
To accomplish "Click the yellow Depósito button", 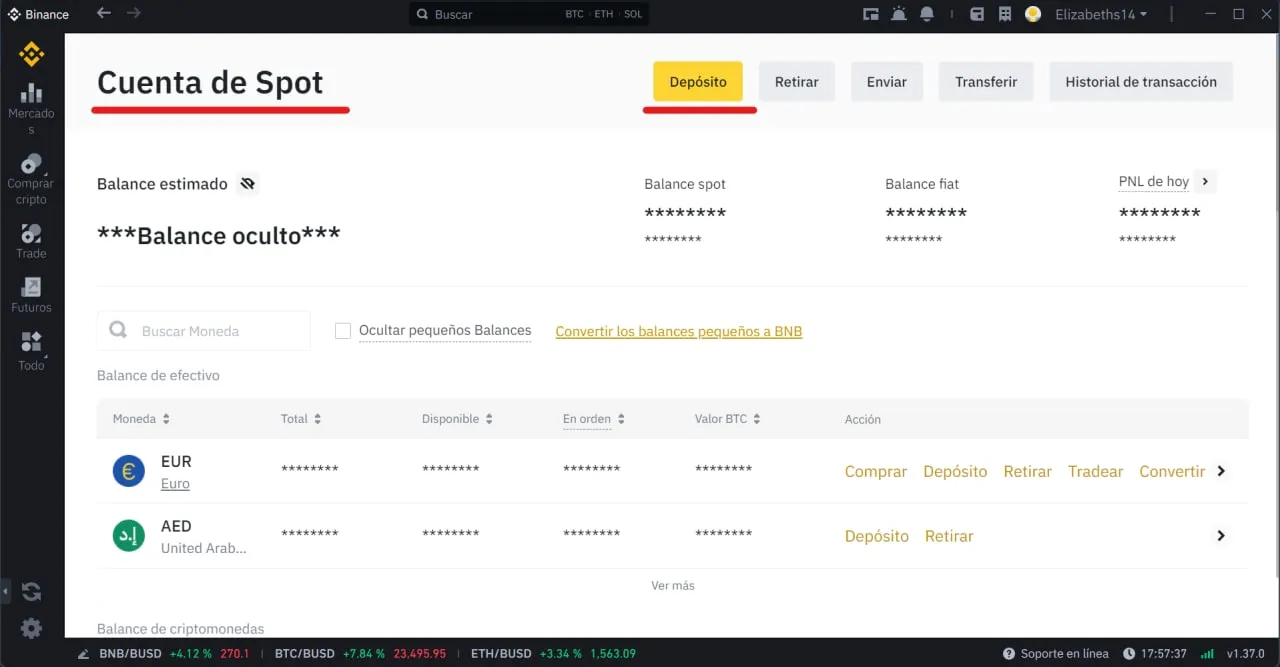I will tap(698, 82).
